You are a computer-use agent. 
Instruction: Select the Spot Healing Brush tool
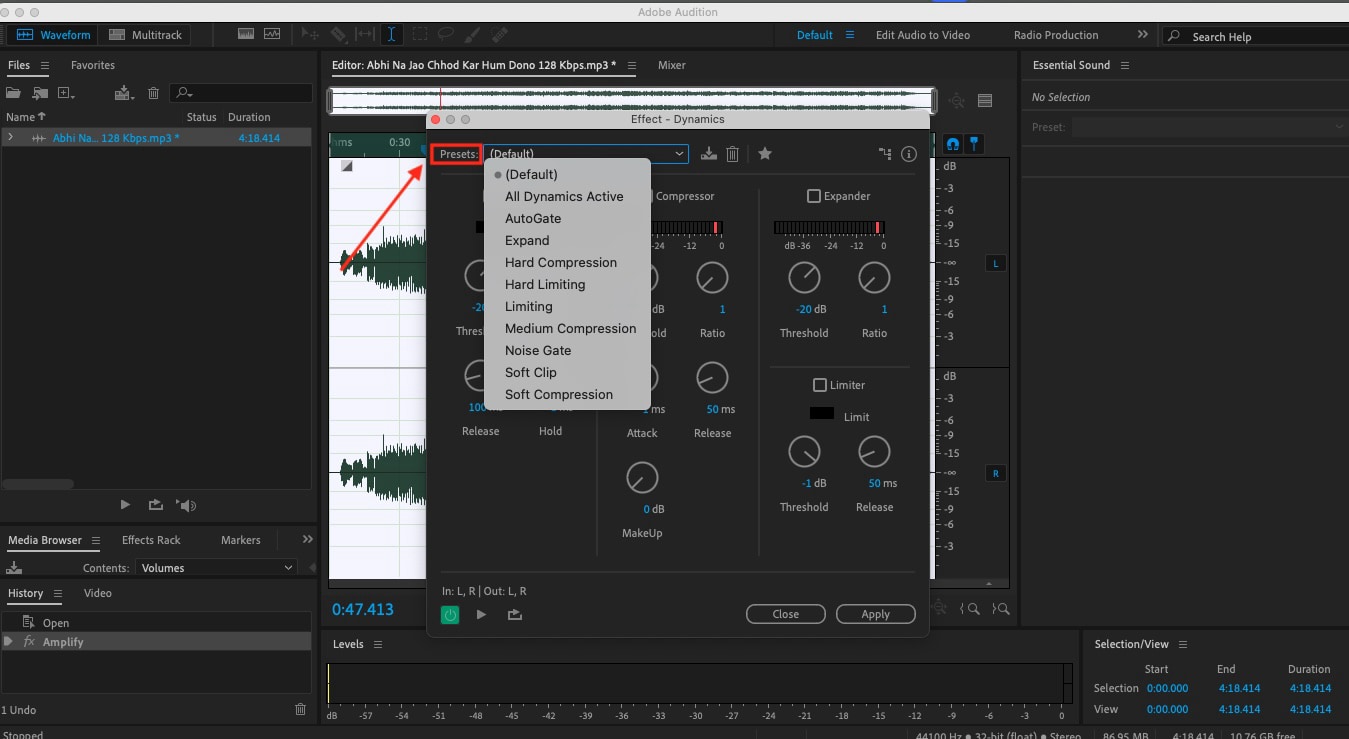click(500, 34)
